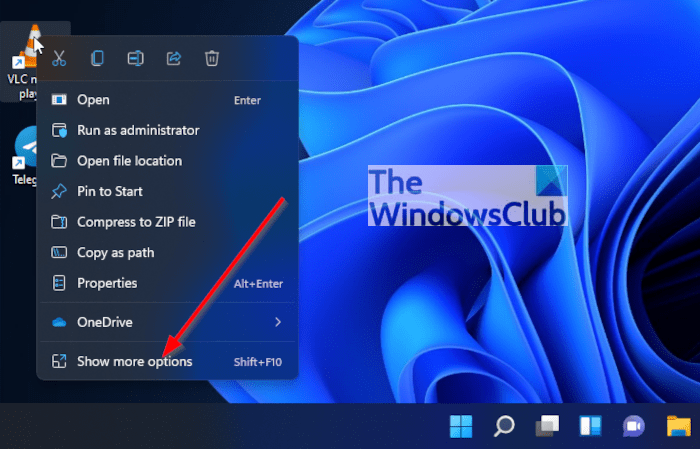
Task: Click the Delete trash can icon
Action: (212, 58)
